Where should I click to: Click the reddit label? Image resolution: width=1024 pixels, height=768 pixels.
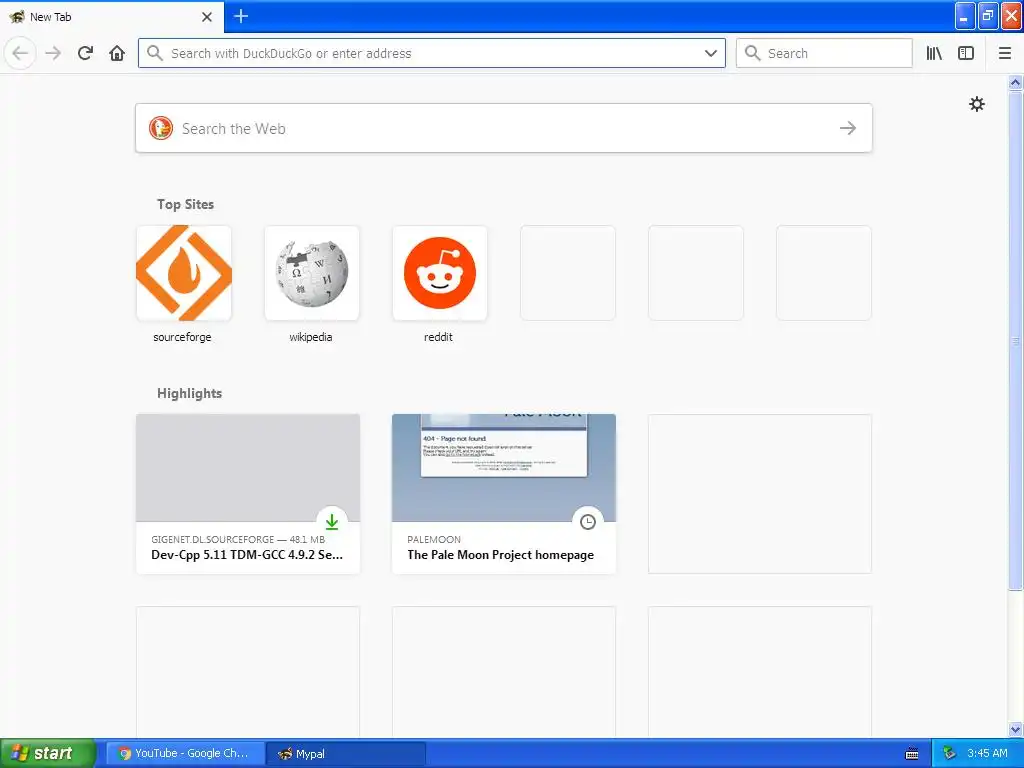[438, 337]
